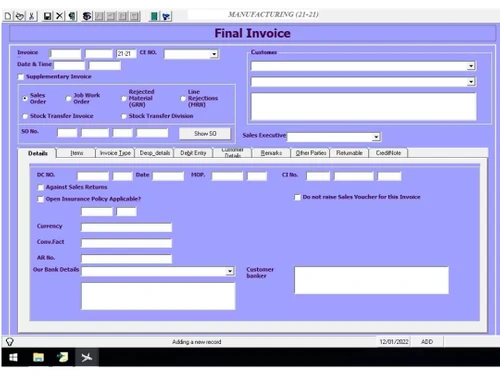Switch to the Details tab

(38, 153)
